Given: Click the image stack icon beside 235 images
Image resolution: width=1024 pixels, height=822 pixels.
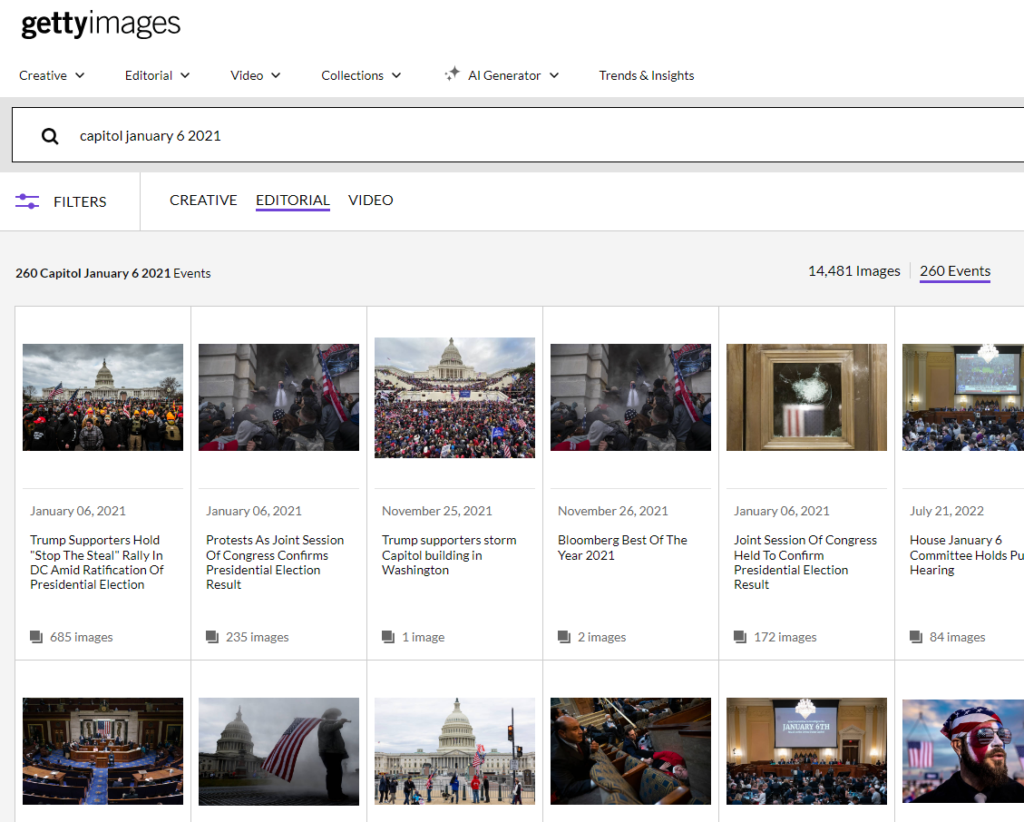Looking at the screenshot, I should pos(213,637).
